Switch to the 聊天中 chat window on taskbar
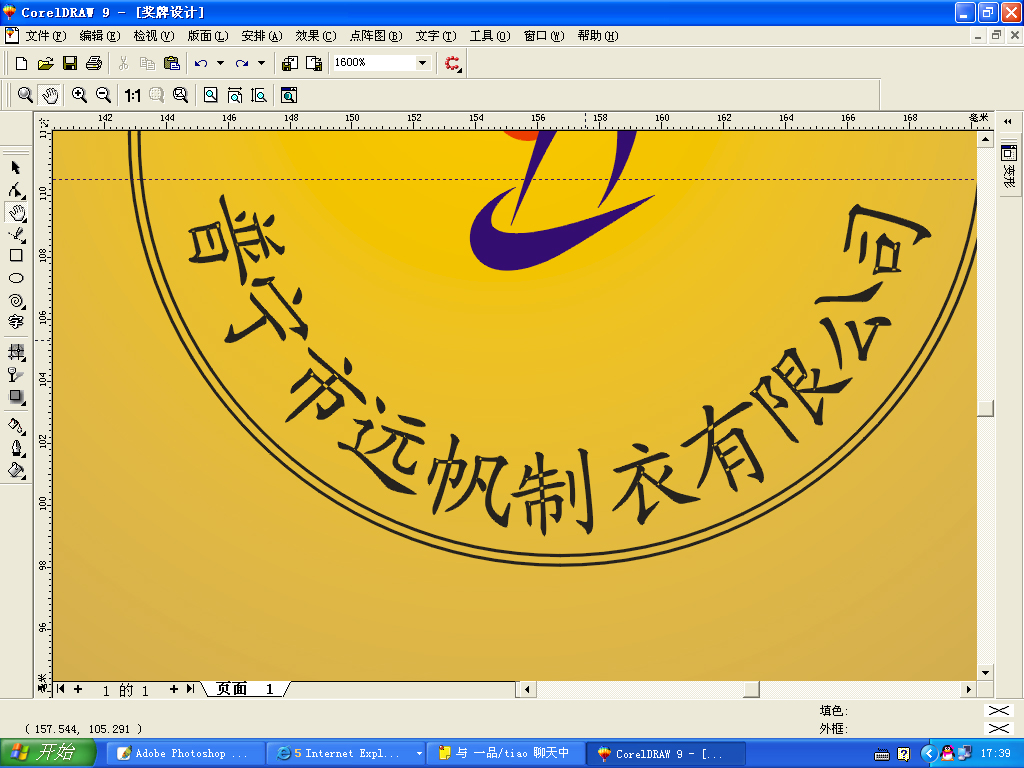This screenshot has width=1024, height=768. pyautogui.click(x=504, y=754)
